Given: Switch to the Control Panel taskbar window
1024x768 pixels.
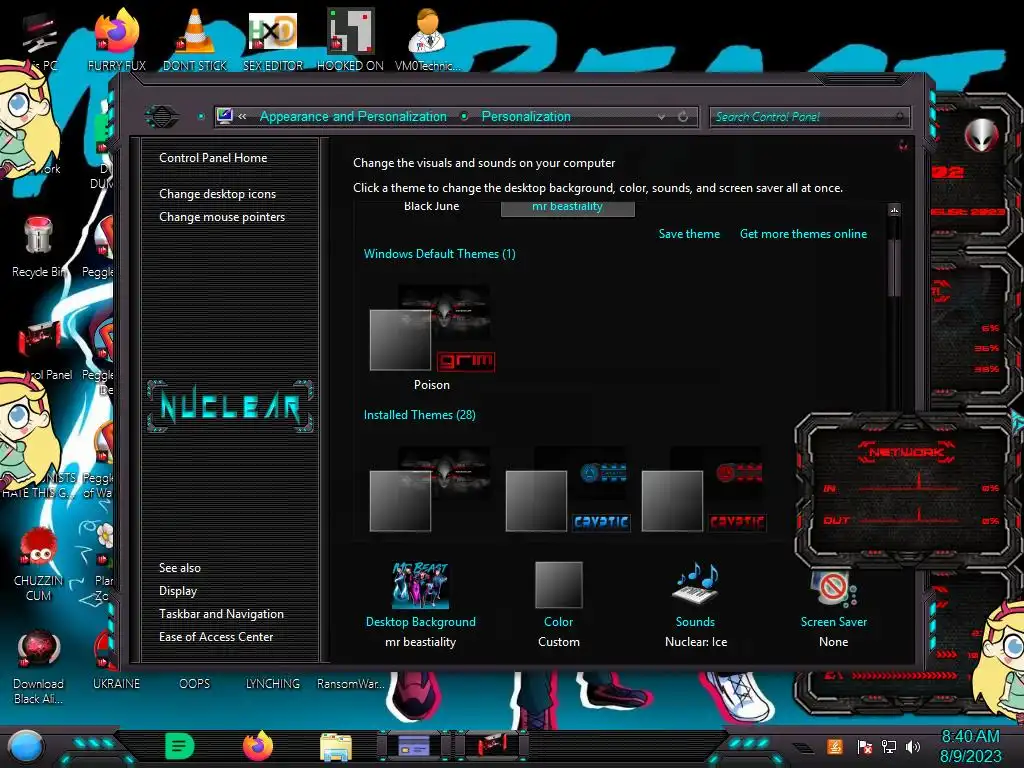Looking at the screenshot, I should (x=414, y=746).
